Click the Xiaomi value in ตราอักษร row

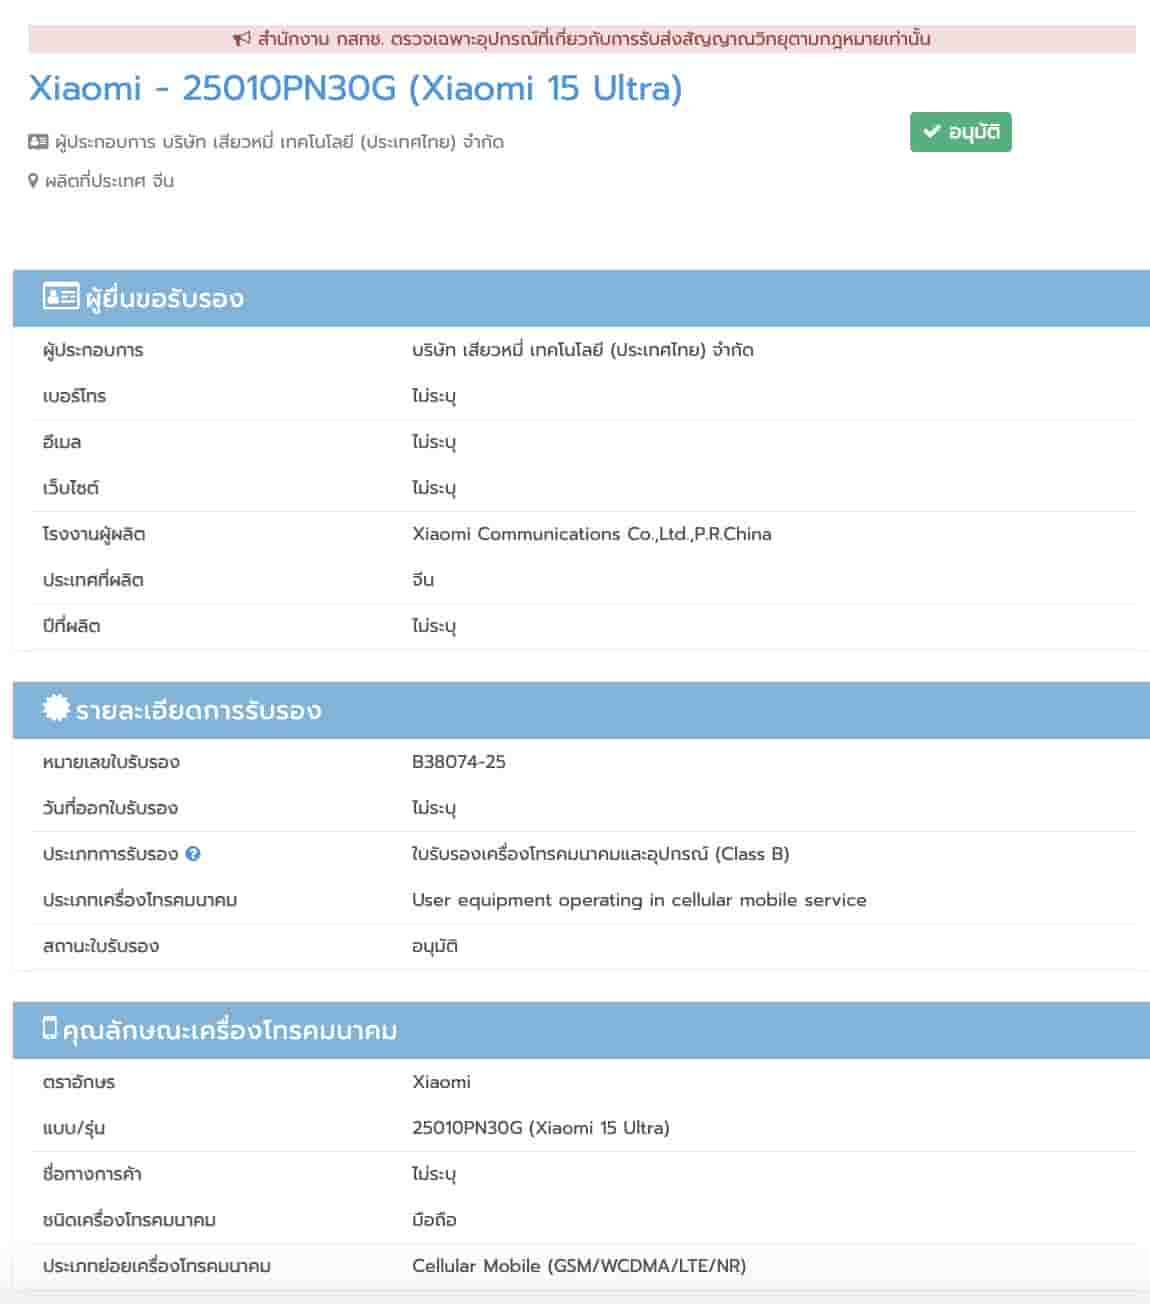[441, 1082]
